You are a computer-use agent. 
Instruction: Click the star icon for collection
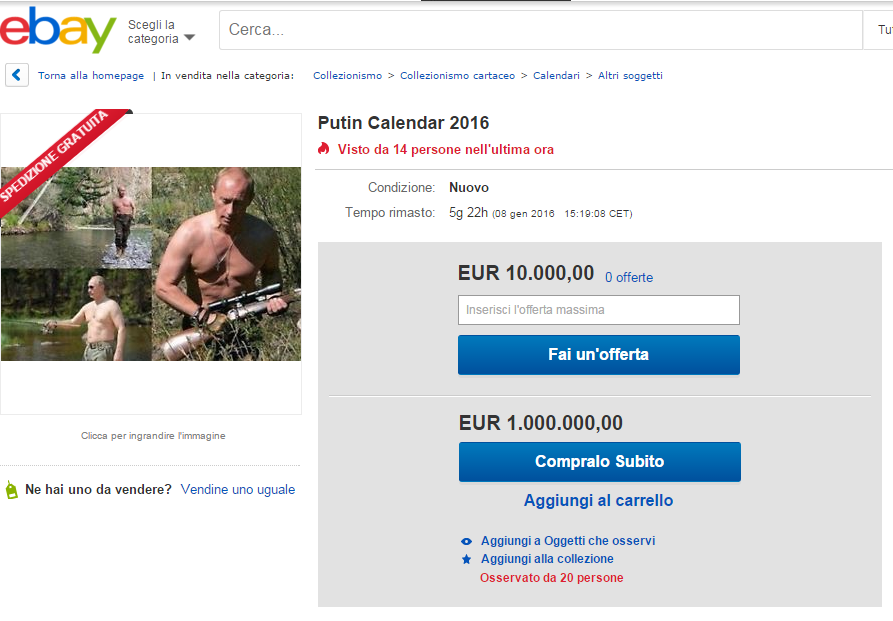coord(466,559)
